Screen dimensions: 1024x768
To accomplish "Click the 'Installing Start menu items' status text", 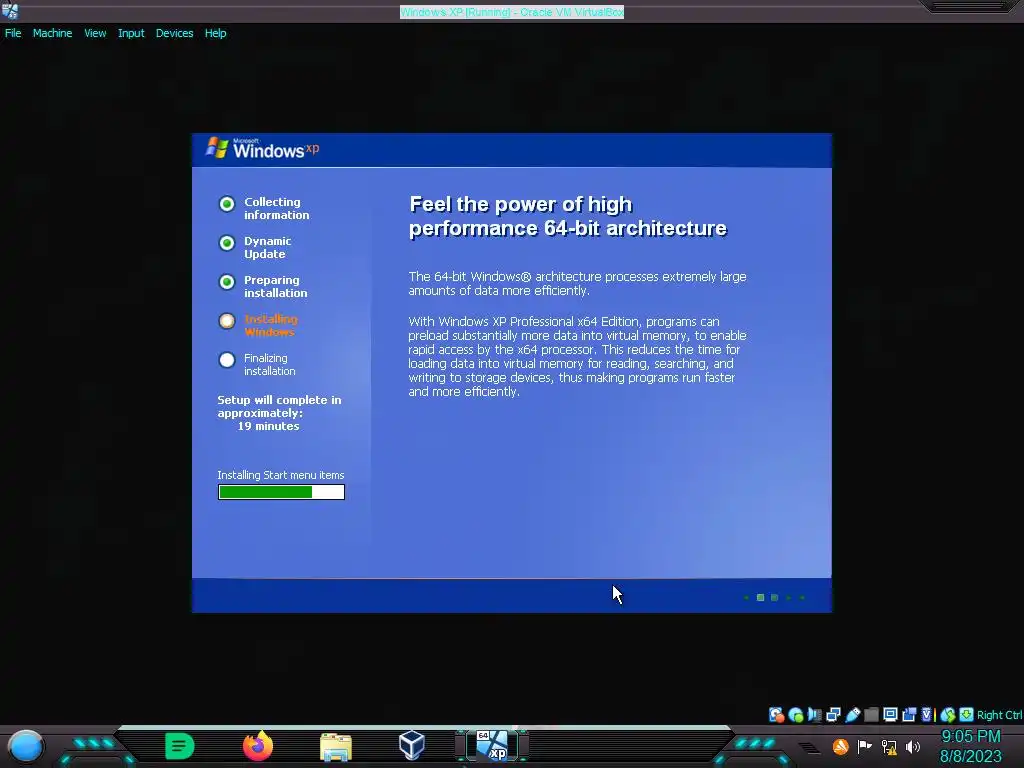I will 281,475.
